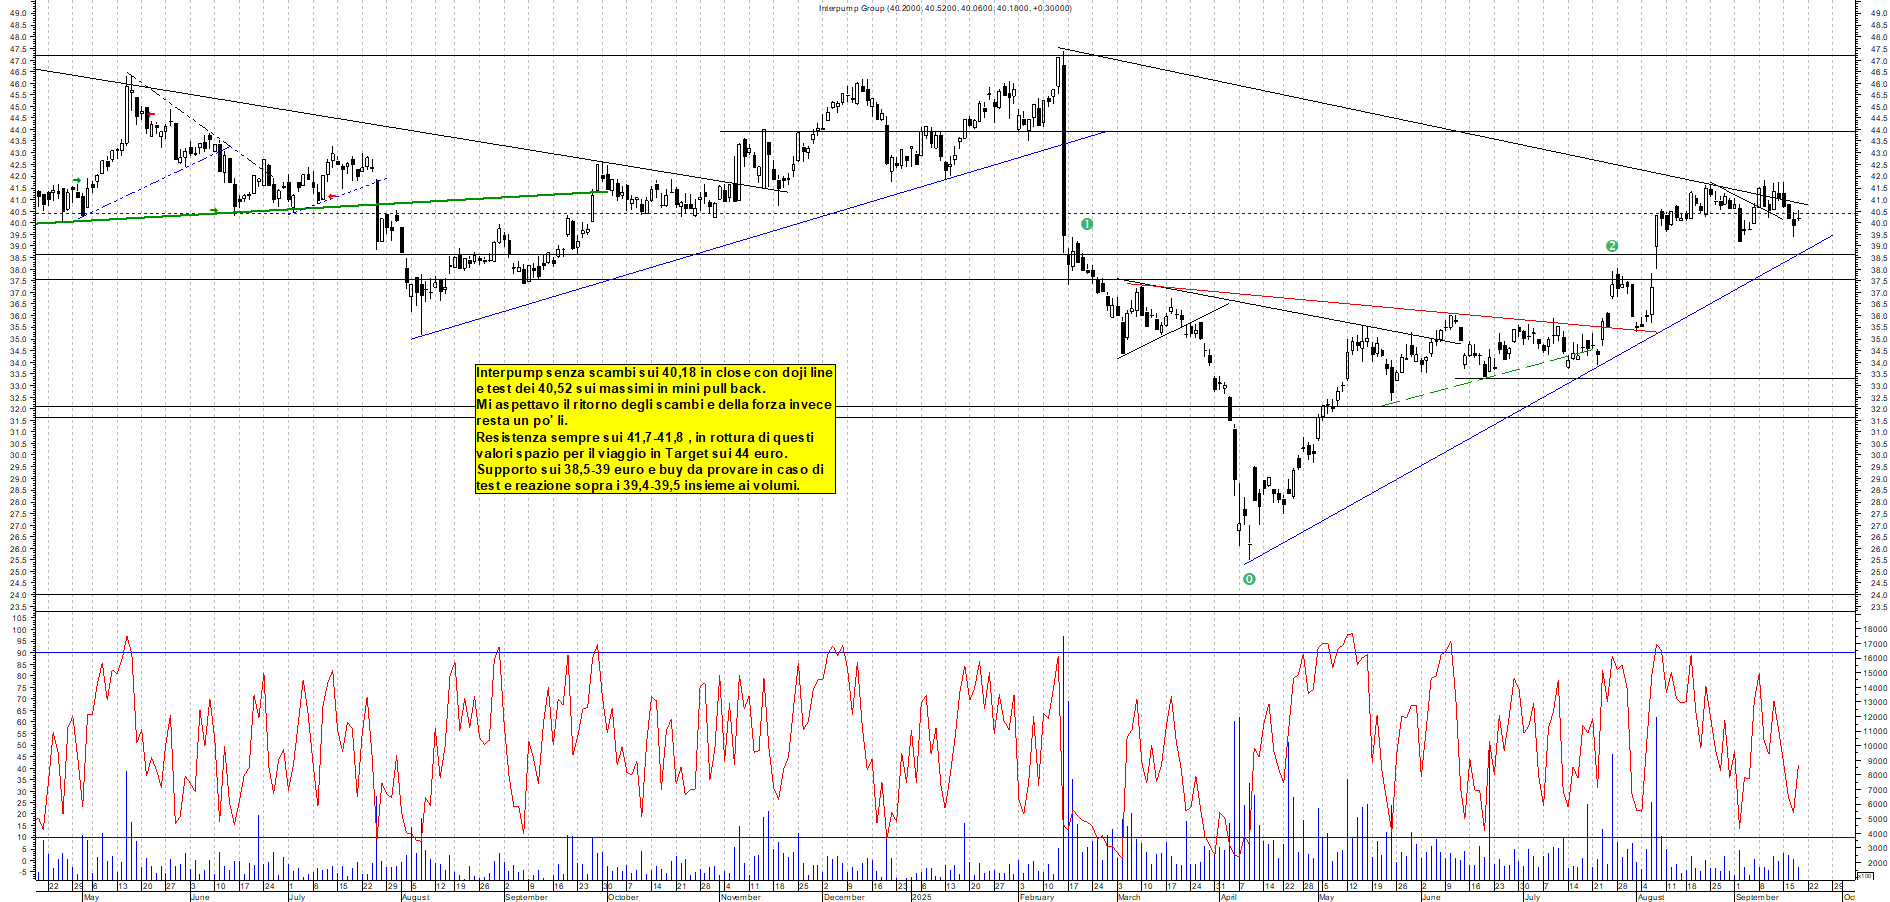
Task: Click the note line mentioning 'Target sui 44 euro'
Action: [x=632, y=453]
